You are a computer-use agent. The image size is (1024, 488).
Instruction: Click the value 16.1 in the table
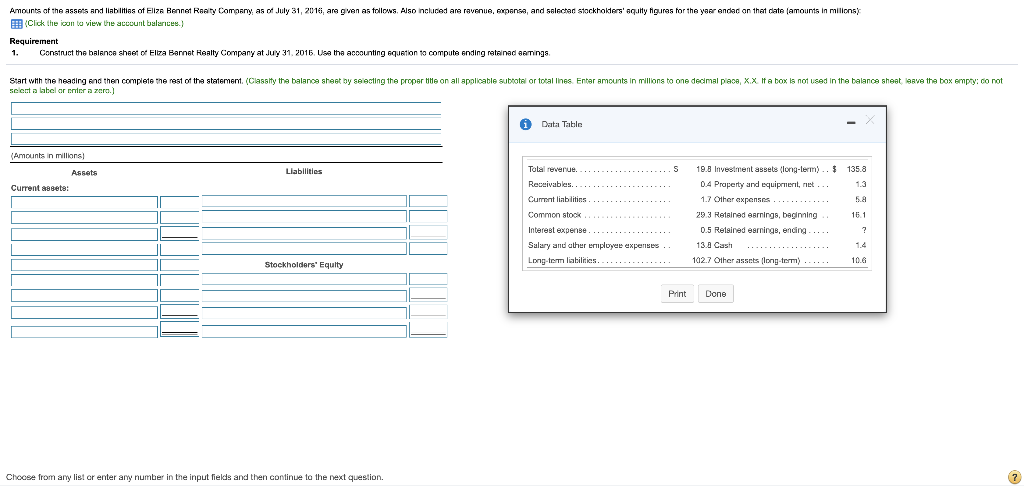859,215
